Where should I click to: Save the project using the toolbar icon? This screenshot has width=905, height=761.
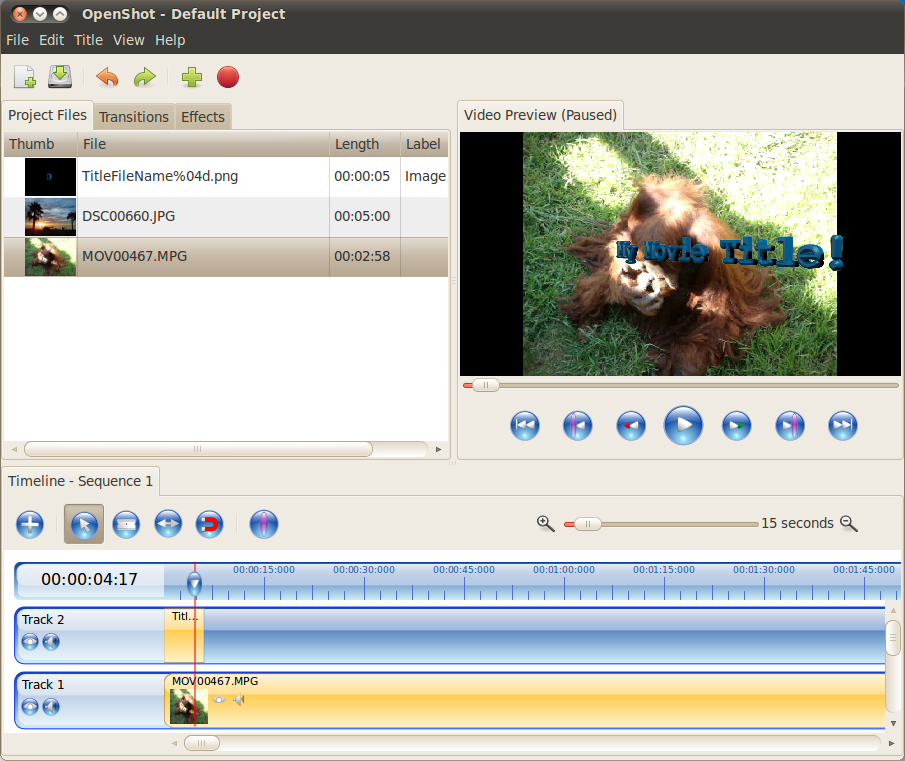60,77
